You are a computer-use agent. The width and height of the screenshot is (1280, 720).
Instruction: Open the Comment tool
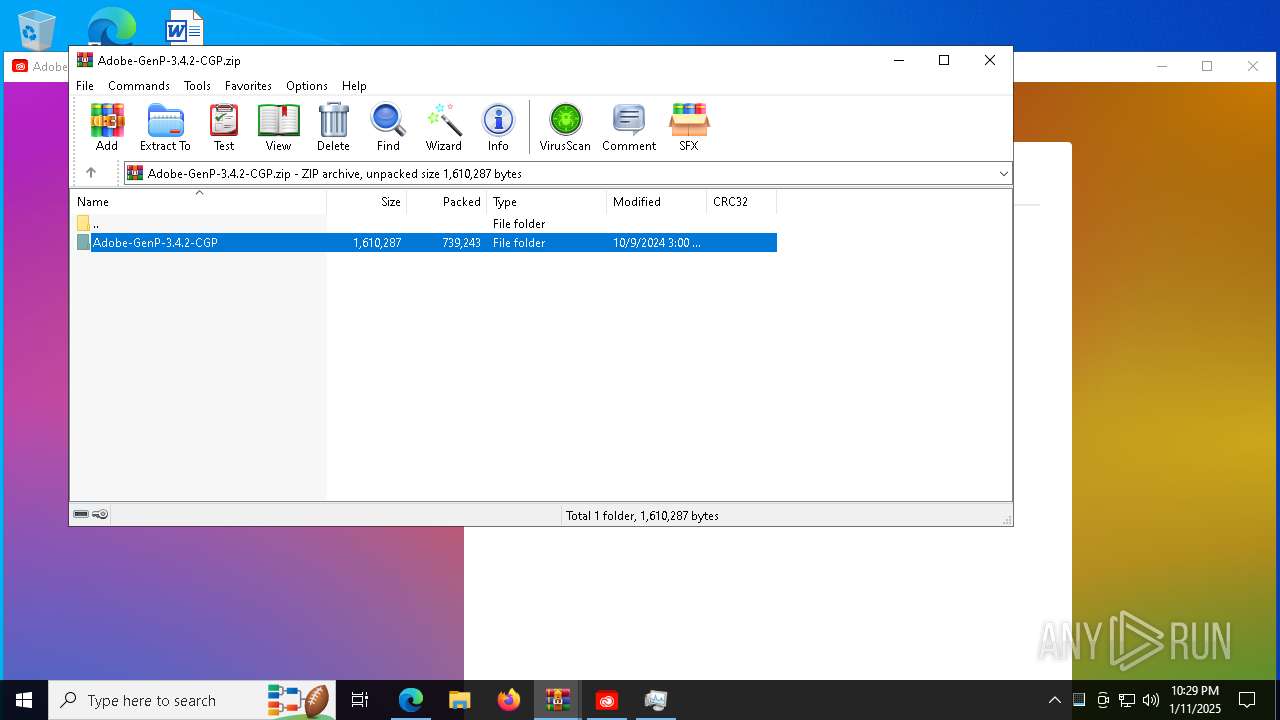[x=629, y=127]
